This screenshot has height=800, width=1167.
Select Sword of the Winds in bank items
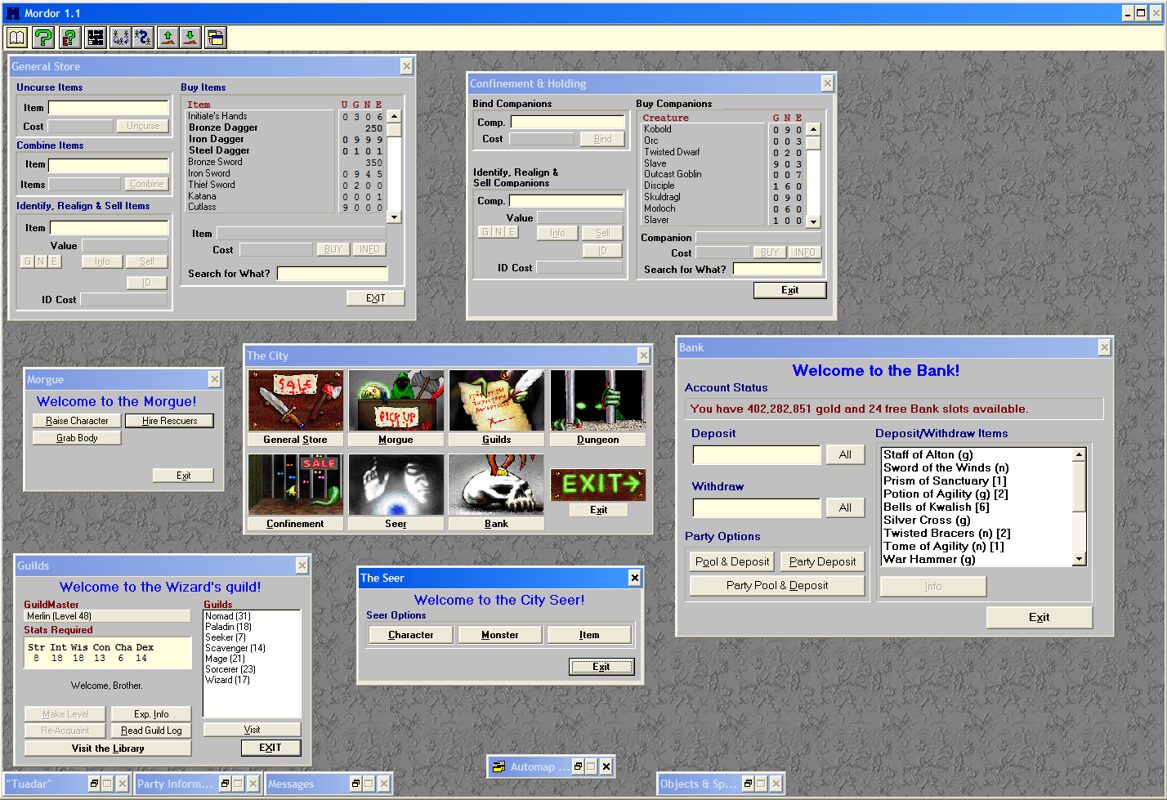tap(945, 468)
